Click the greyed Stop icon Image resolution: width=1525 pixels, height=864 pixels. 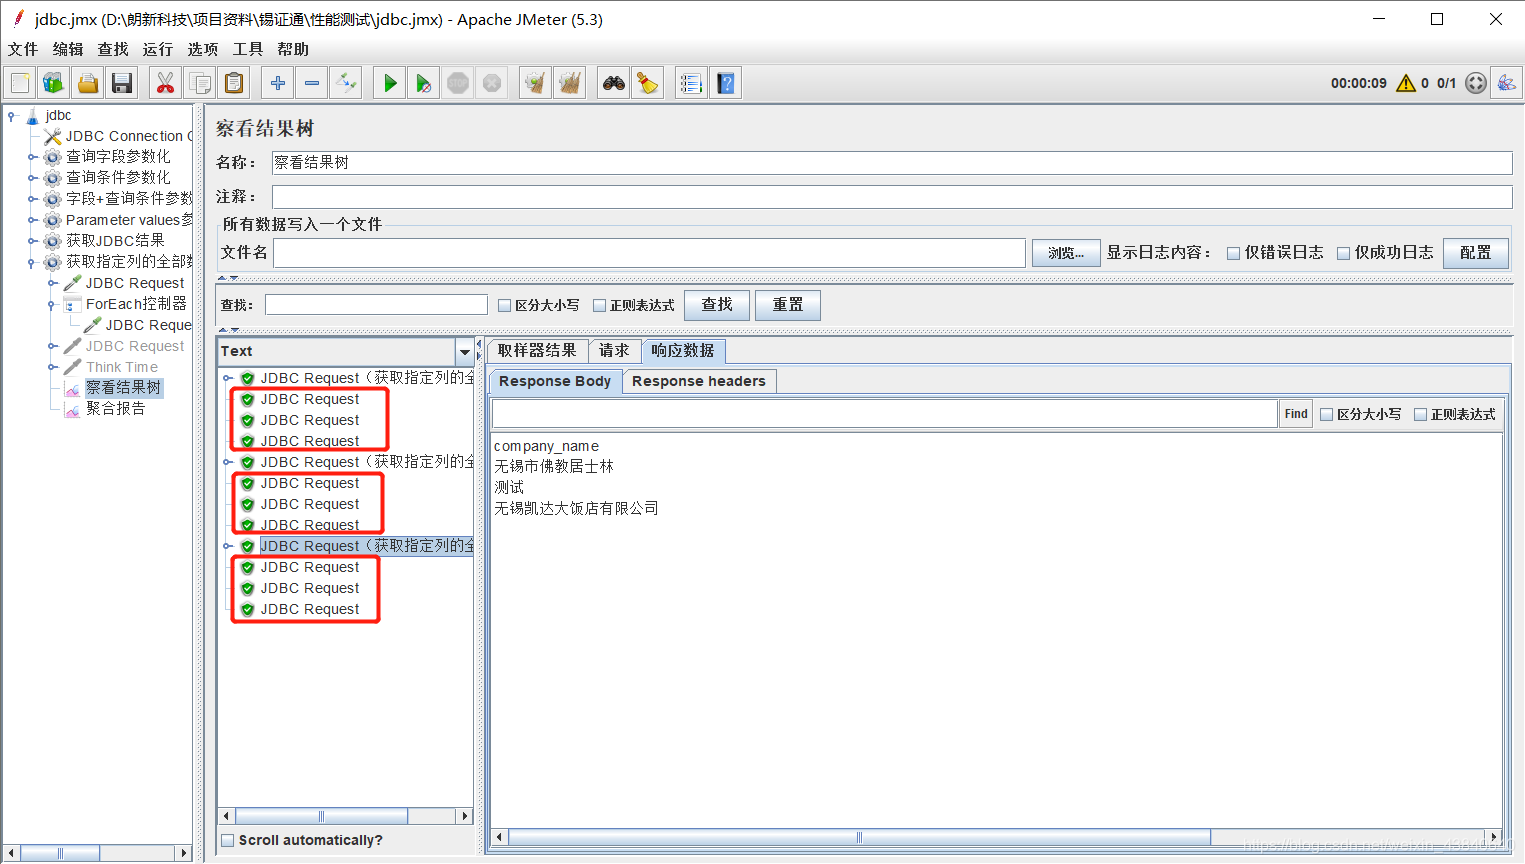(458, 83)
